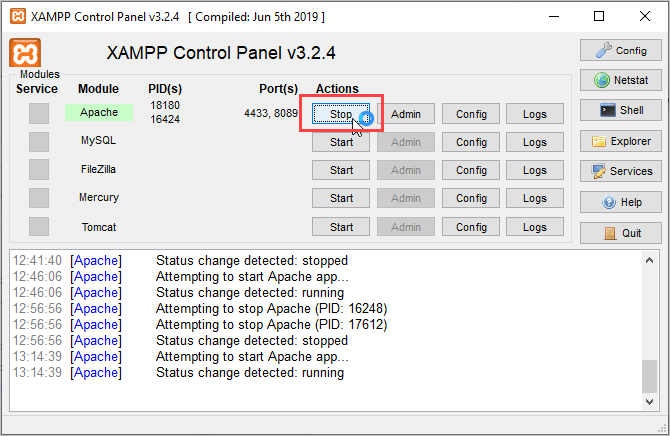Toggle the Apache service checkbox

click(39, 114)
